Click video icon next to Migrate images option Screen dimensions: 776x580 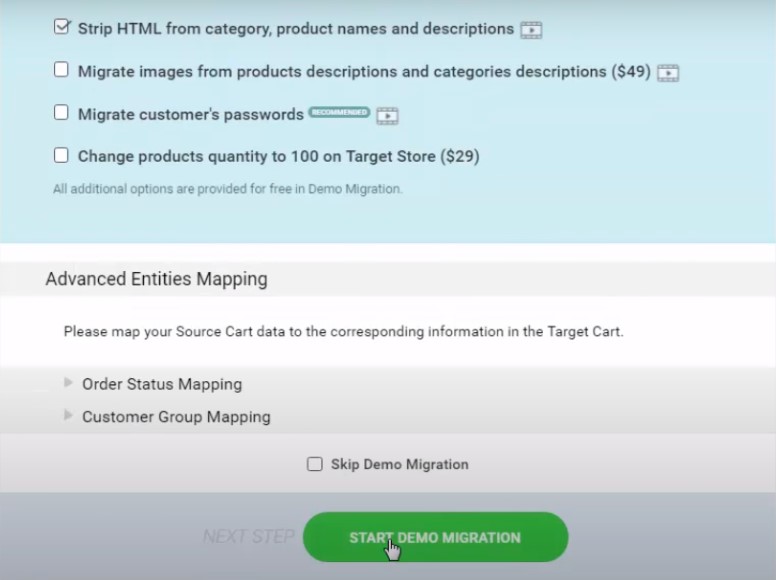[668, 73]
